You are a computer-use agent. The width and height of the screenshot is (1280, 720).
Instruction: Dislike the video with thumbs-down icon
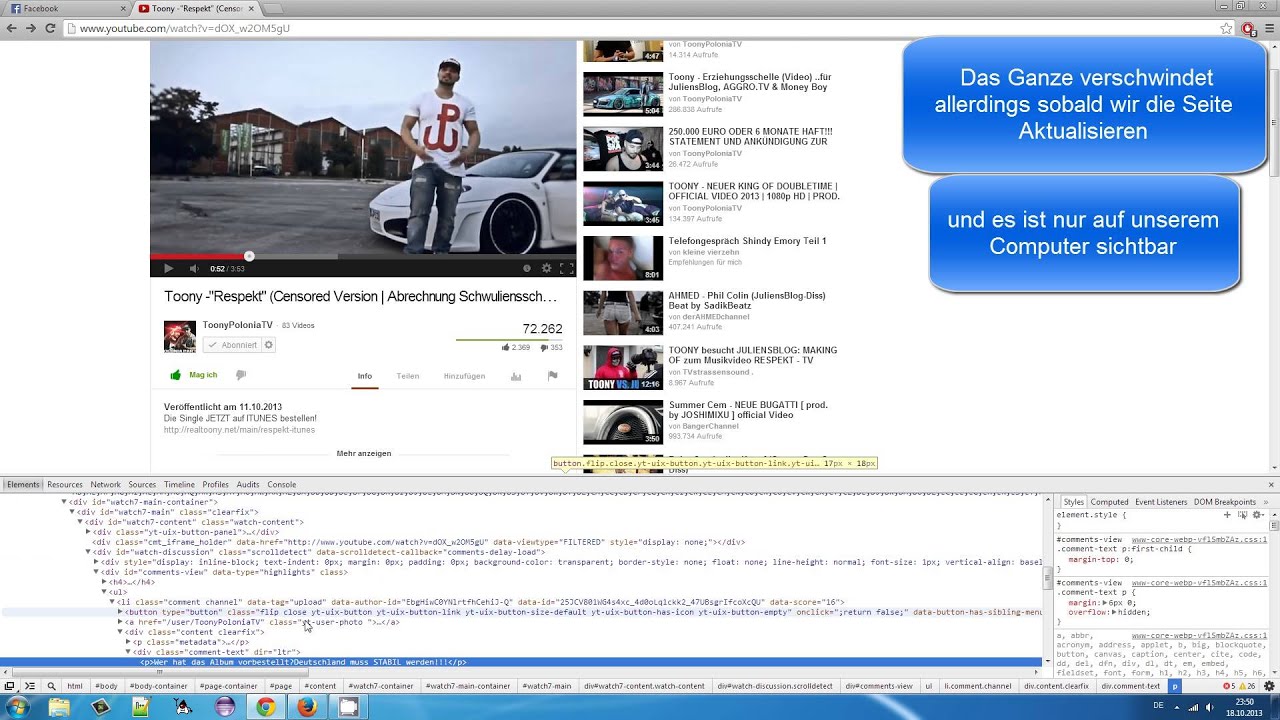(x=241, y=375)
